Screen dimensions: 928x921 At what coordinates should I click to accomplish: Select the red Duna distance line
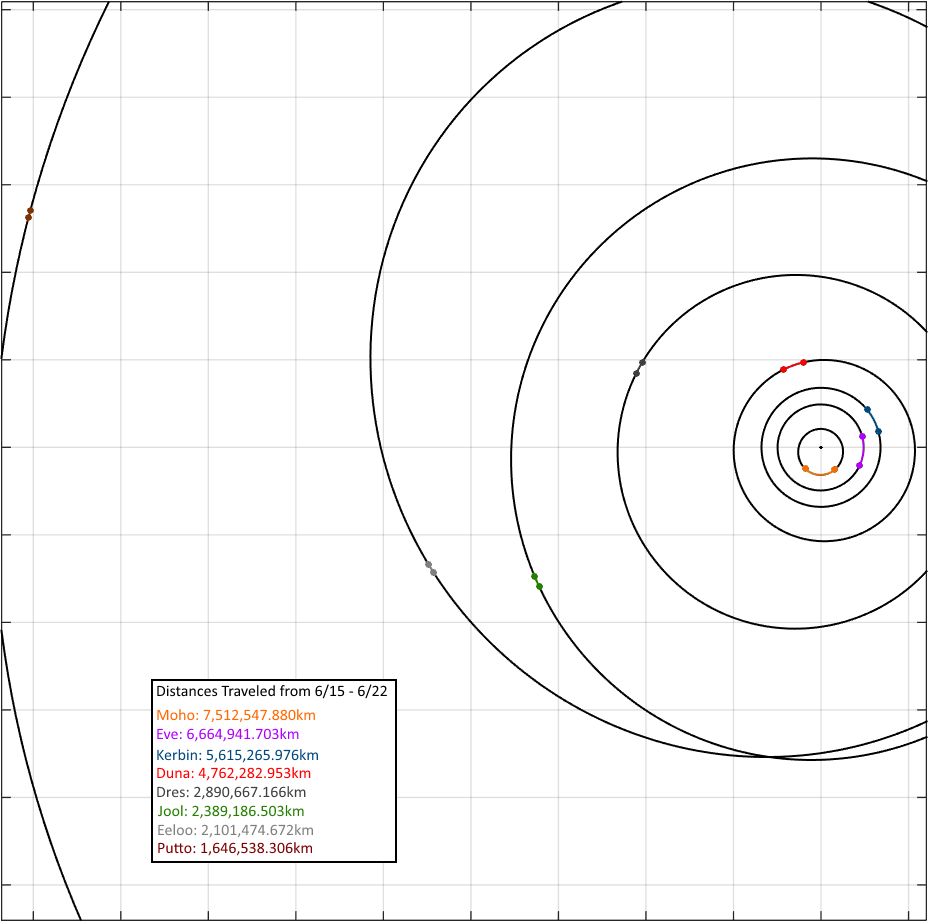tap(234, 773)
